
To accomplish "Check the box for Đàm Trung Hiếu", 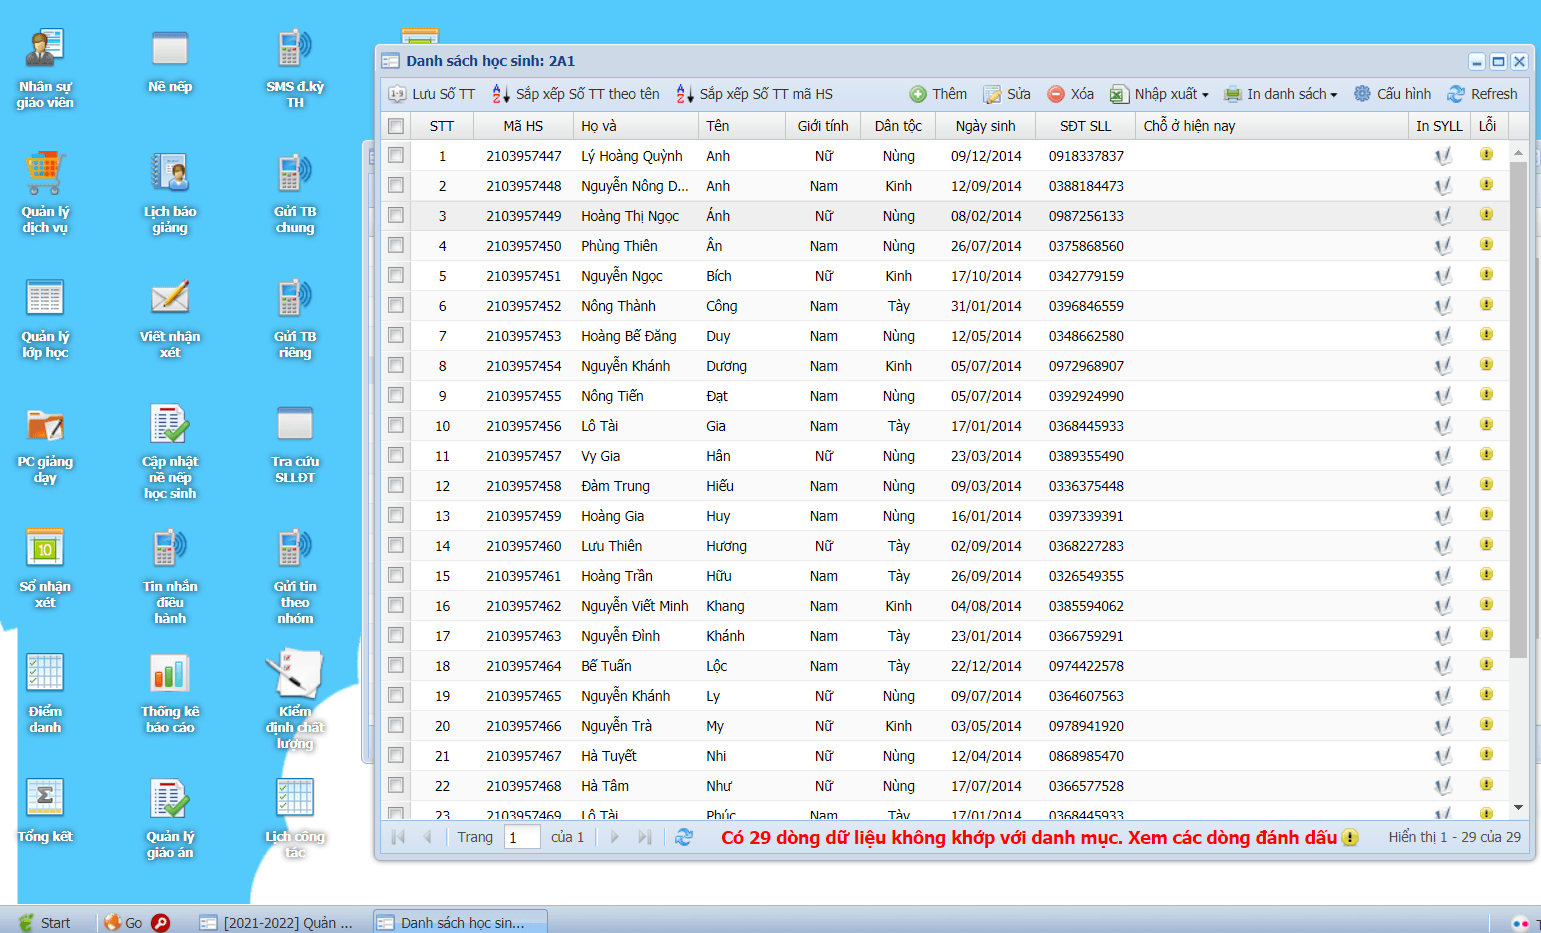I will pos(396,486).
